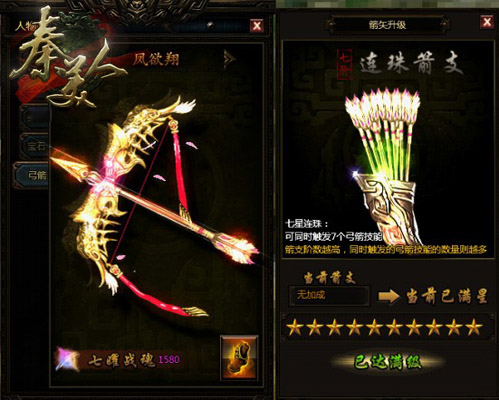Screen dimensions: 499x400
Task: Click the yellow upgrade arrow icon
Action: [x=389, y=296]
